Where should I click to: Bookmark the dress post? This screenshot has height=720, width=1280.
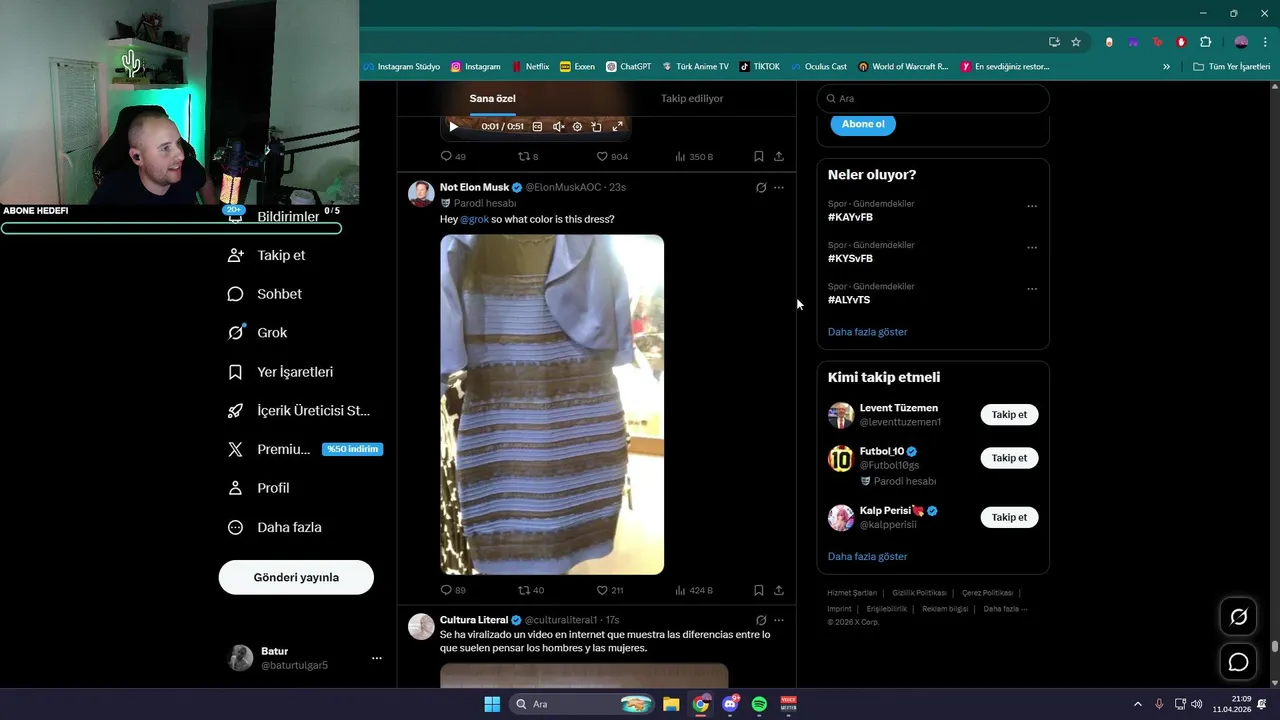pos(759,591)
